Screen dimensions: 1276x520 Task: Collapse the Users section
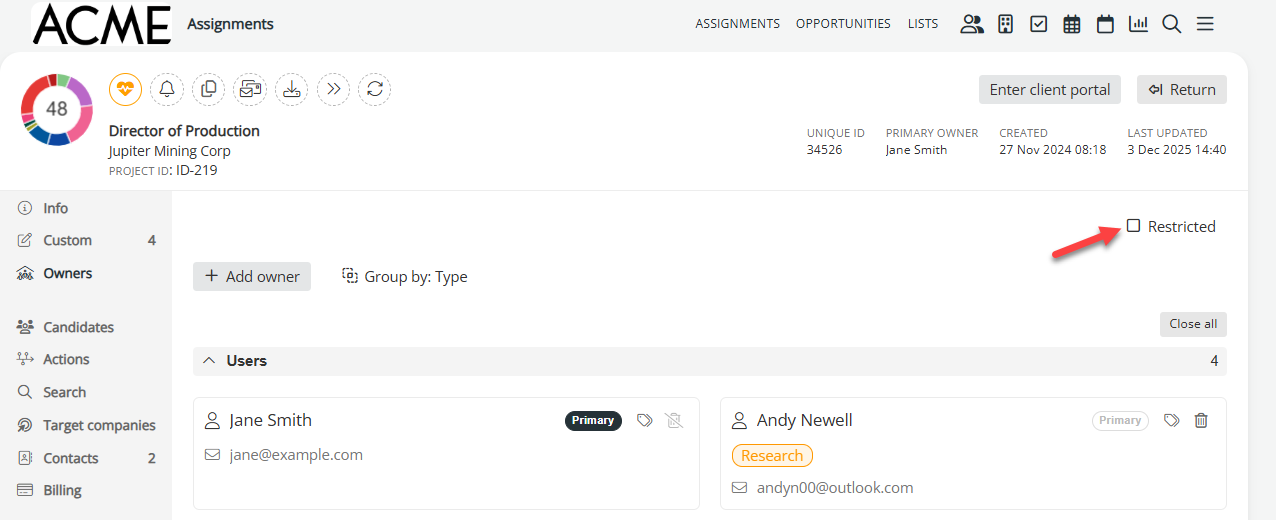(x=209, y=361)
